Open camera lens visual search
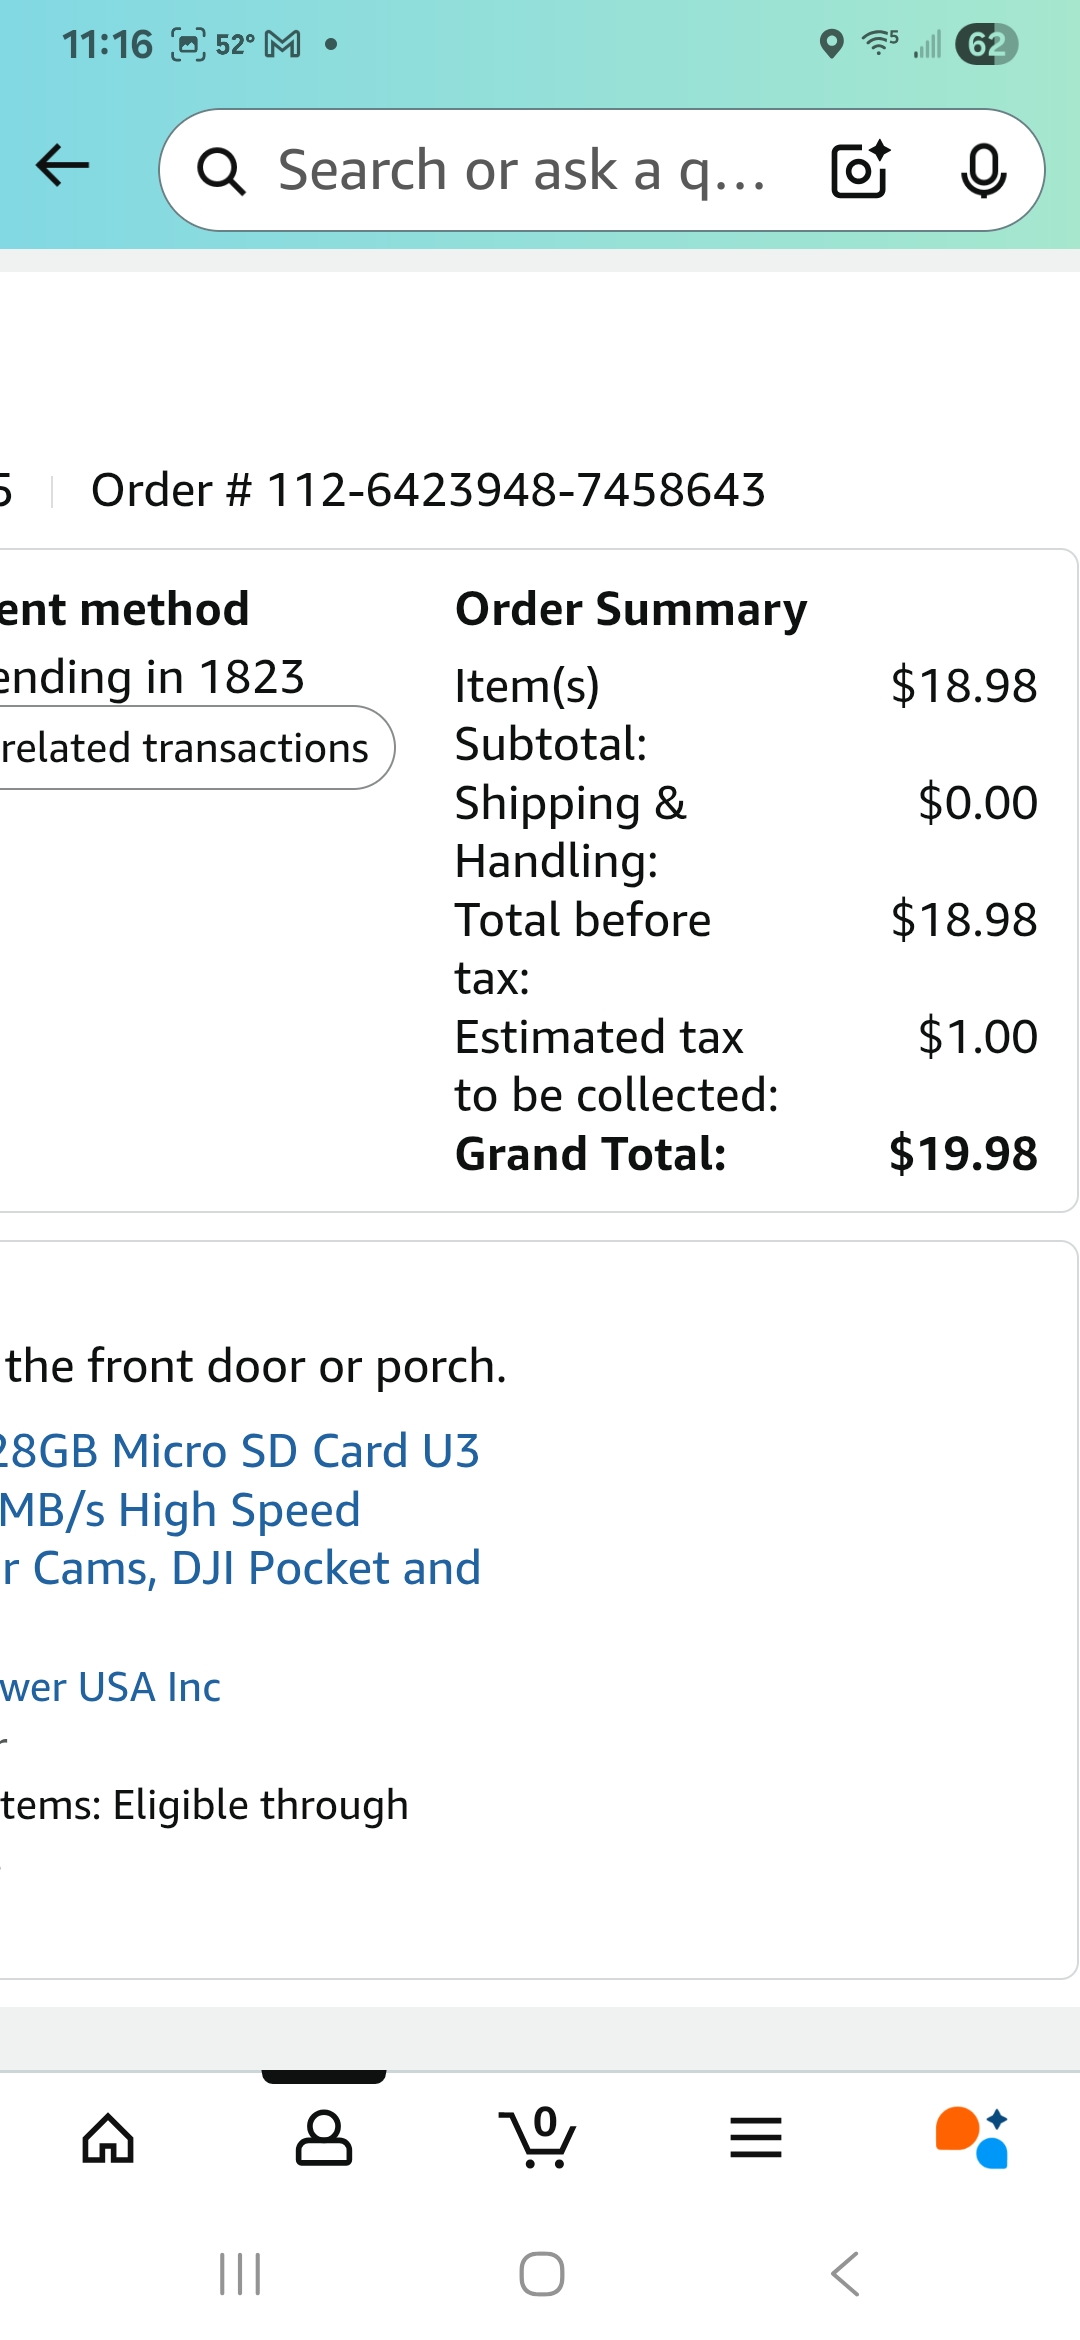 coord(860,170)
